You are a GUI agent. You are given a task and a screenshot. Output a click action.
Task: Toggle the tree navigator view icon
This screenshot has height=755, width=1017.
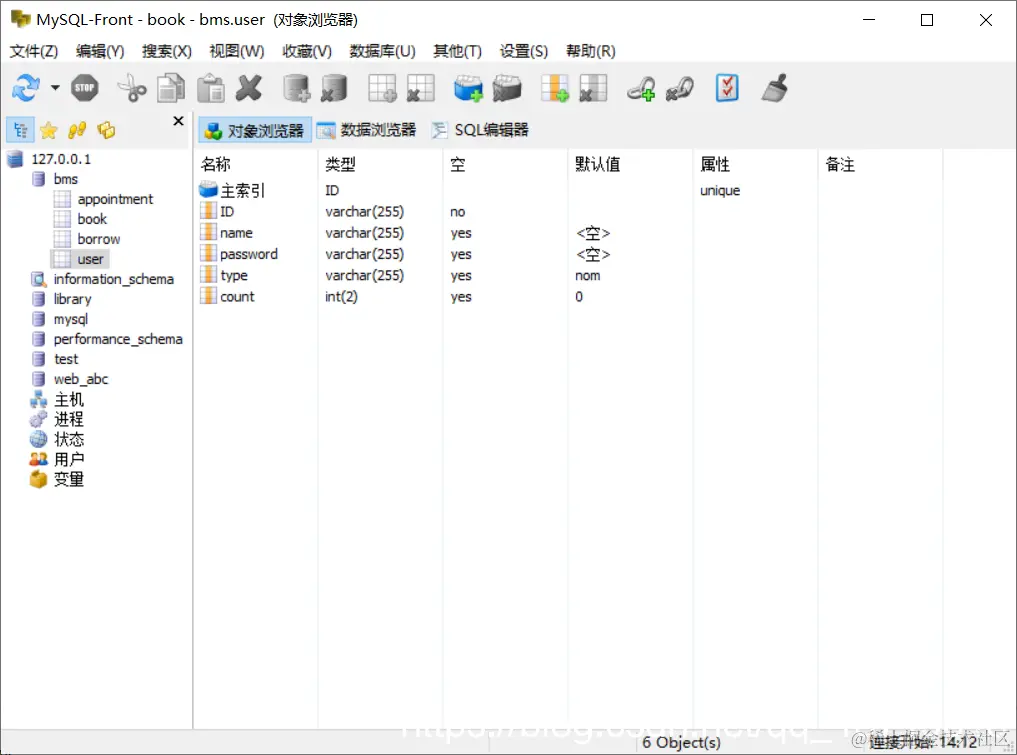tap(20, 130)
